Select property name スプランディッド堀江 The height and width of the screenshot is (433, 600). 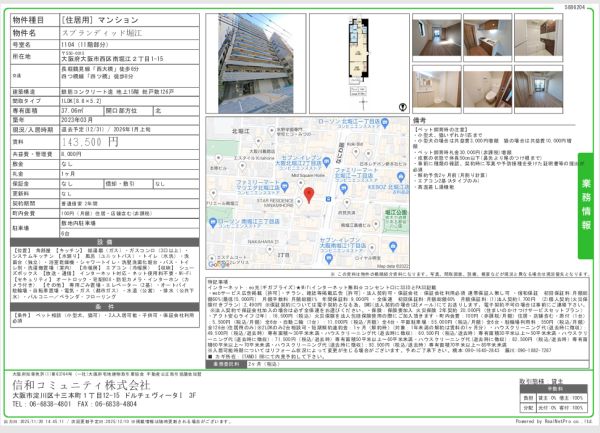[102, 33]
